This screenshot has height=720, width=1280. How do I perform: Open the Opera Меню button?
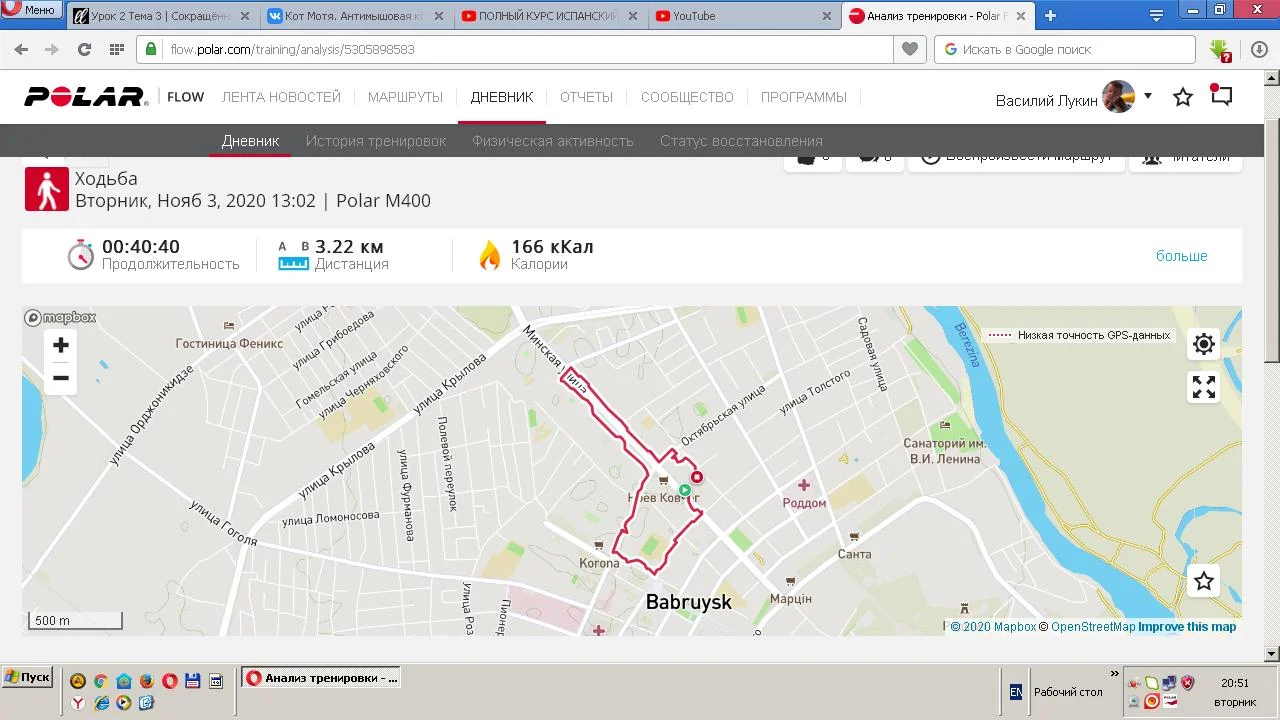click(x=30, y=11)
